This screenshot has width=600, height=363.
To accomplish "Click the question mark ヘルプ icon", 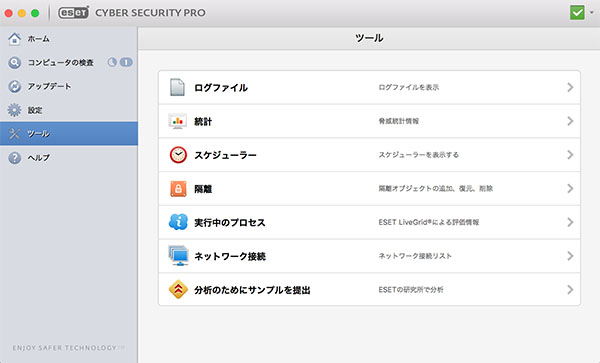I will pos(15,158).
